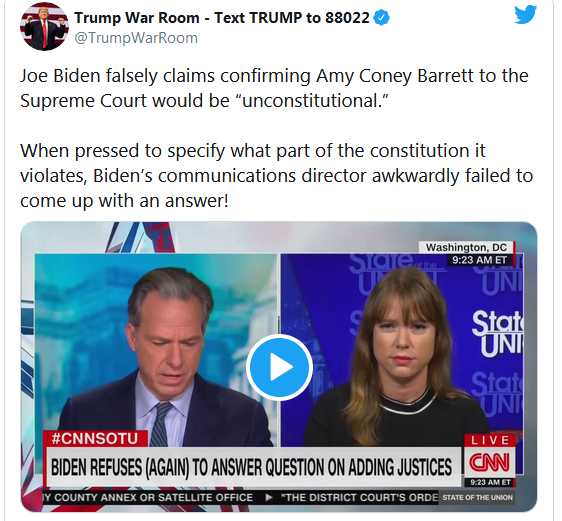Click the Washington, DC location label

(466, 247)
